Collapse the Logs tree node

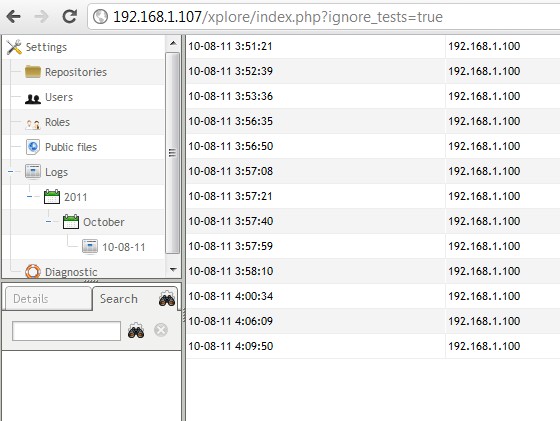click(11, 172)
